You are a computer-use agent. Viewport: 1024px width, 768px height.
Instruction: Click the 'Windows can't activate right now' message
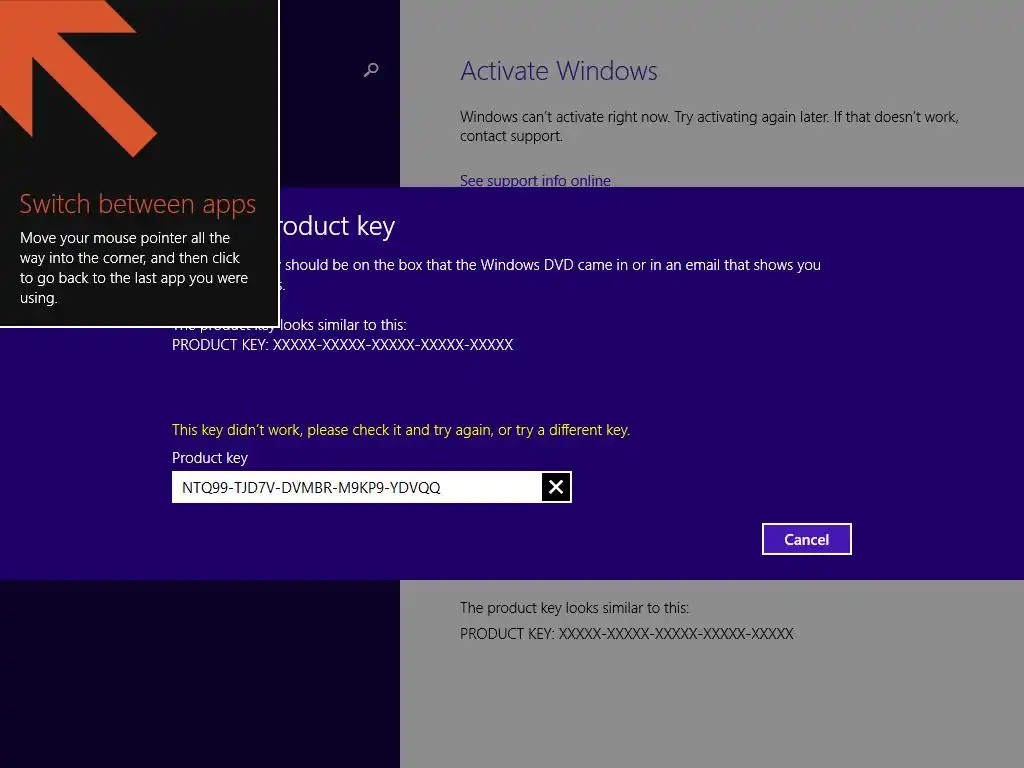click(709, 126)
